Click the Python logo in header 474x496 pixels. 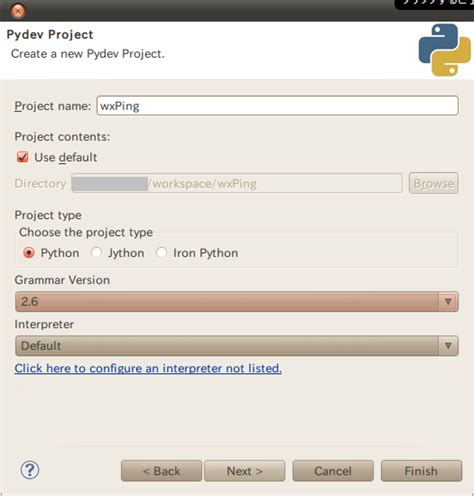445,50
